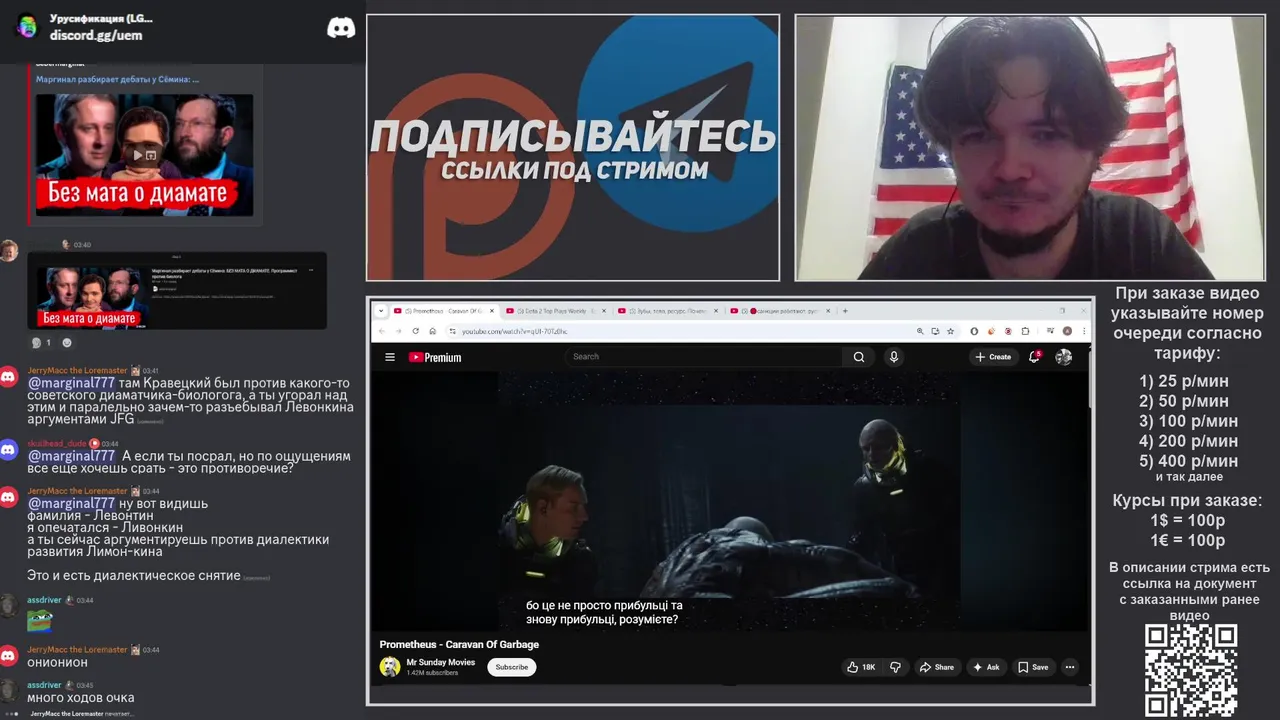1280x720 pixels.
Task: Start voice search with microphone icon
Action: pyautogui.click(x=894, y=357)
